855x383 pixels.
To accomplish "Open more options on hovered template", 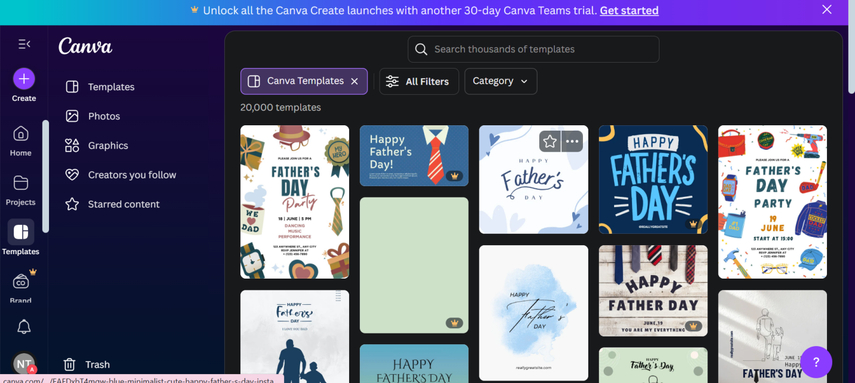I will pyautogui.click(x=572, y=141).
